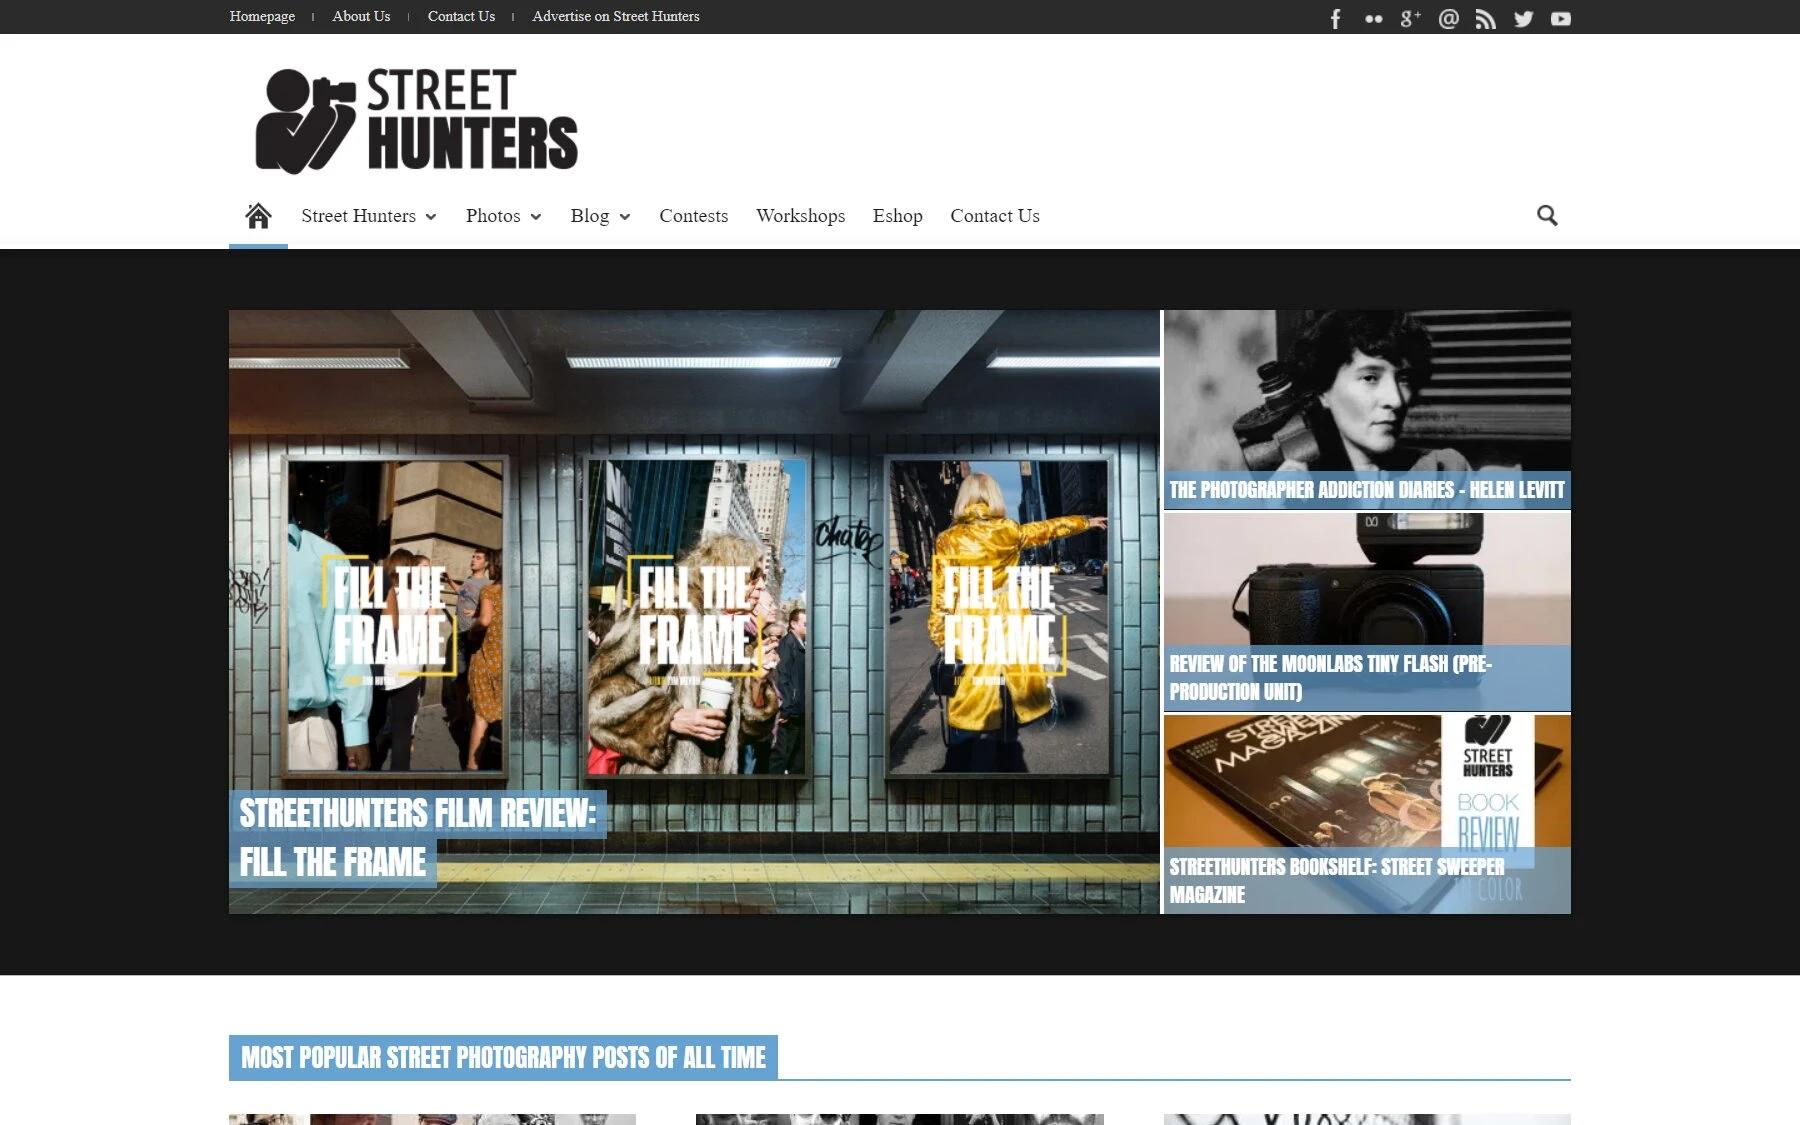Click Most Popular Street Photography Posts heading
Viewport: 1800px width, 1125px height.
(x=503, y=1058)
